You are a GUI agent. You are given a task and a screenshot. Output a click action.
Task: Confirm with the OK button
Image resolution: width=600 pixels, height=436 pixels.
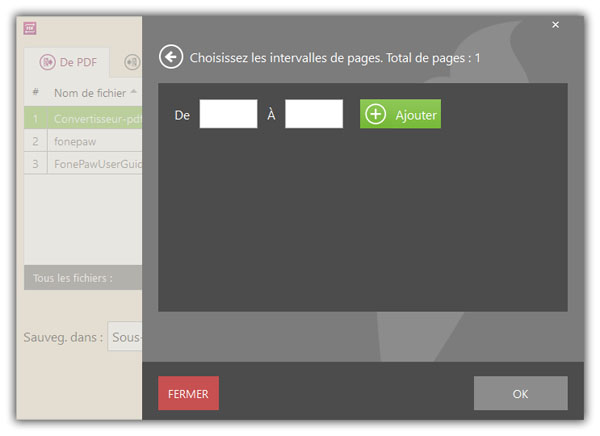520,393
